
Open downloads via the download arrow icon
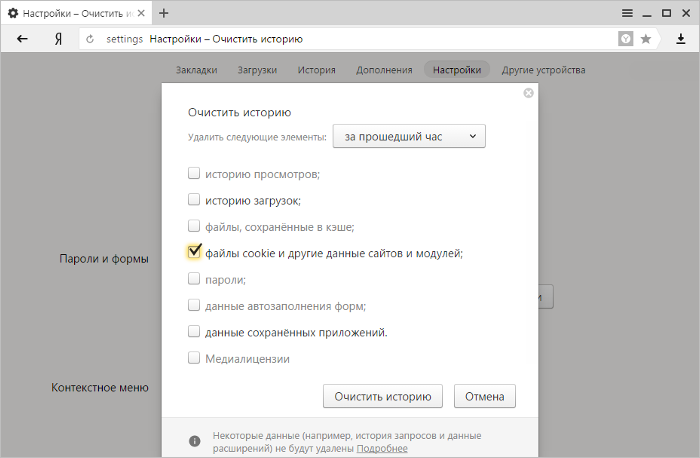[x=680, y=39]
